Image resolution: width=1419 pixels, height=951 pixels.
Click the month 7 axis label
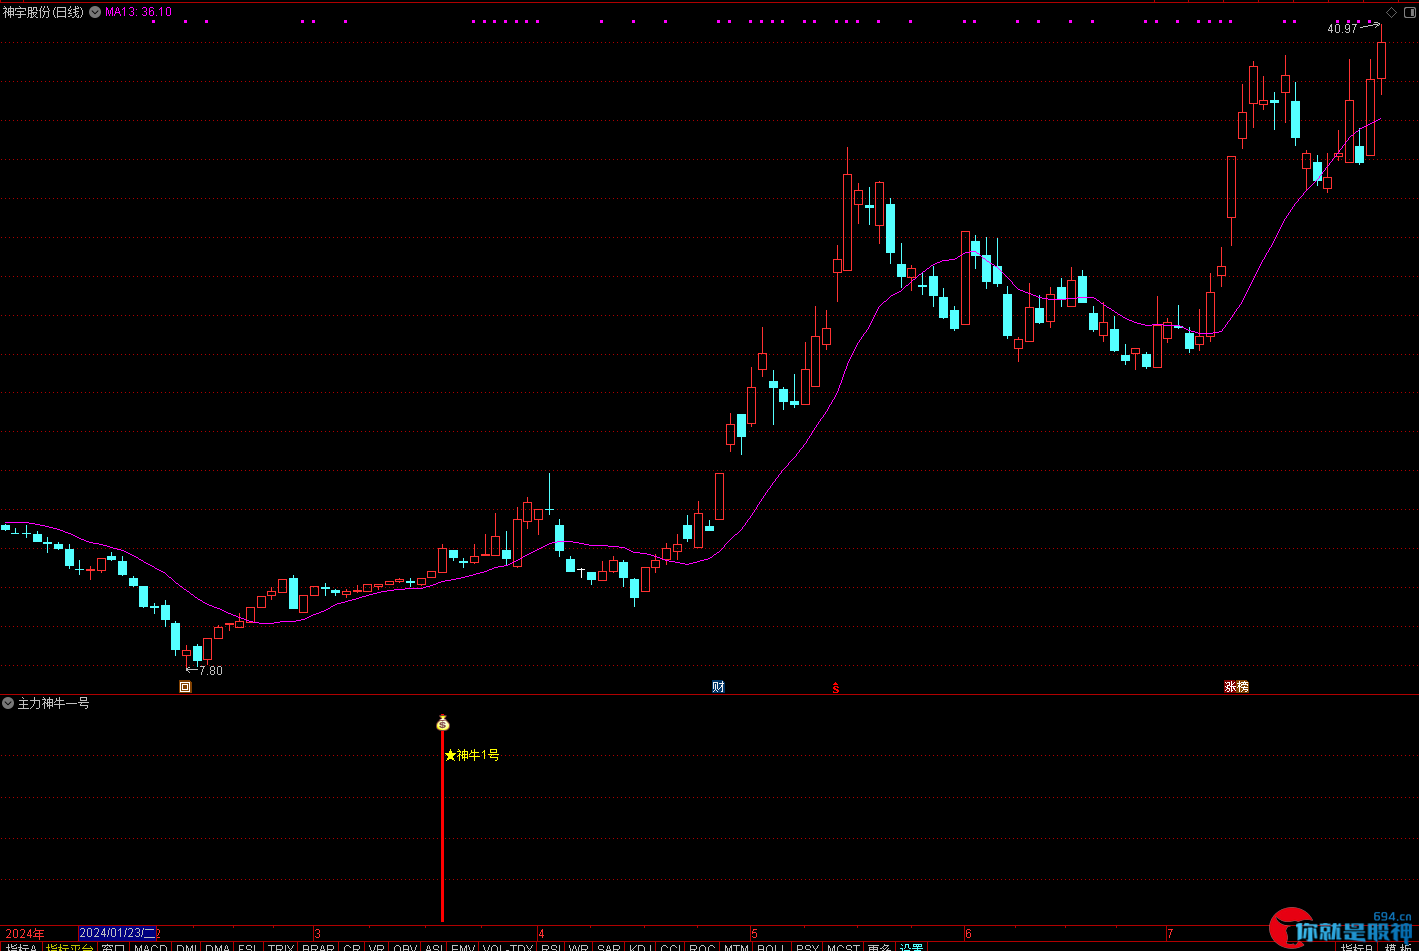1170,933
